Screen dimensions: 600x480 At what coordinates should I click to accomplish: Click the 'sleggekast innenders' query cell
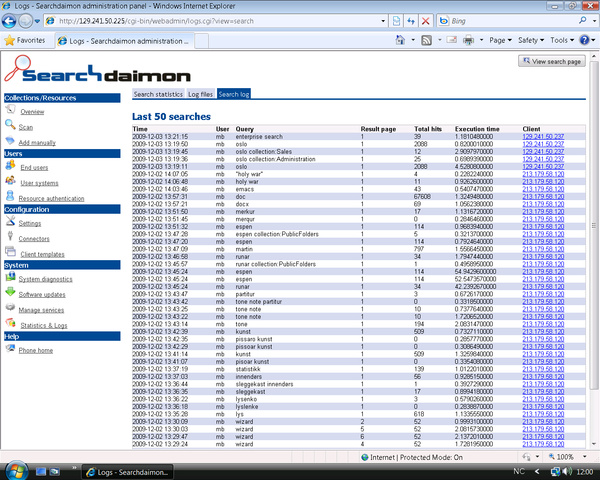tap(264, 384)
